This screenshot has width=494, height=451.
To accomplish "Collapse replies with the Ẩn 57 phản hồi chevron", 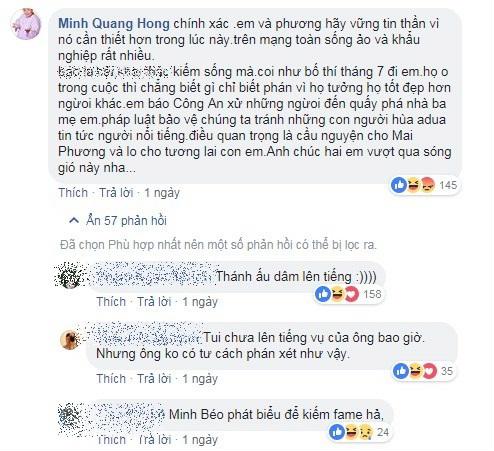I will tap(74, 220).
